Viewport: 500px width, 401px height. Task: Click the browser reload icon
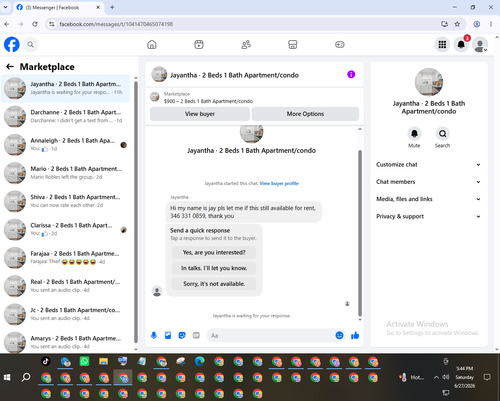click(35, 24)
